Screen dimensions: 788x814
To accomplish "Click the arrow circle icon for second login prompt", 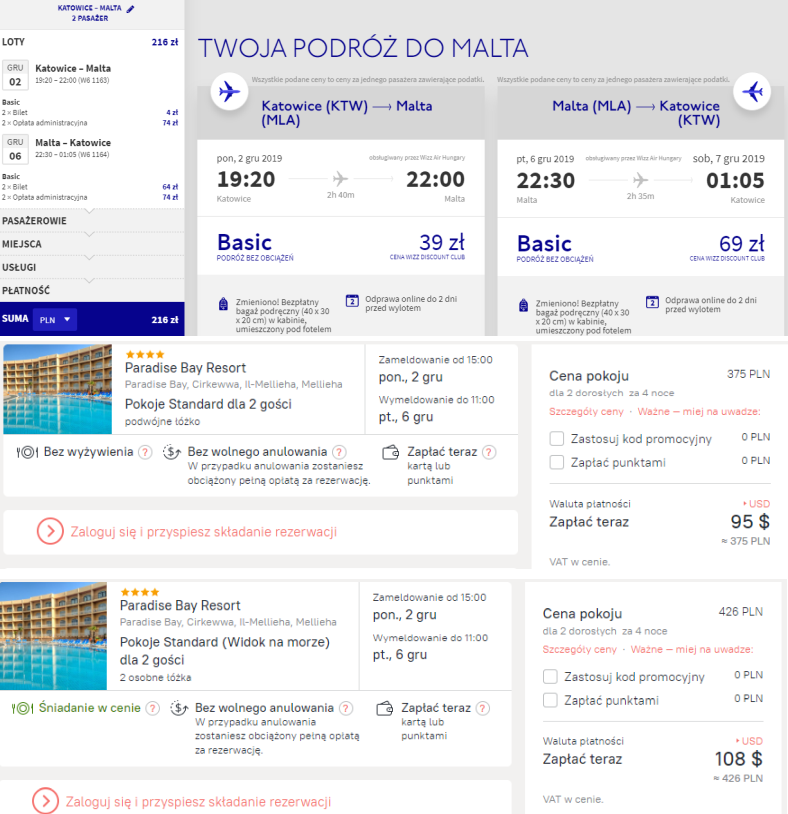I will [45, 801].
